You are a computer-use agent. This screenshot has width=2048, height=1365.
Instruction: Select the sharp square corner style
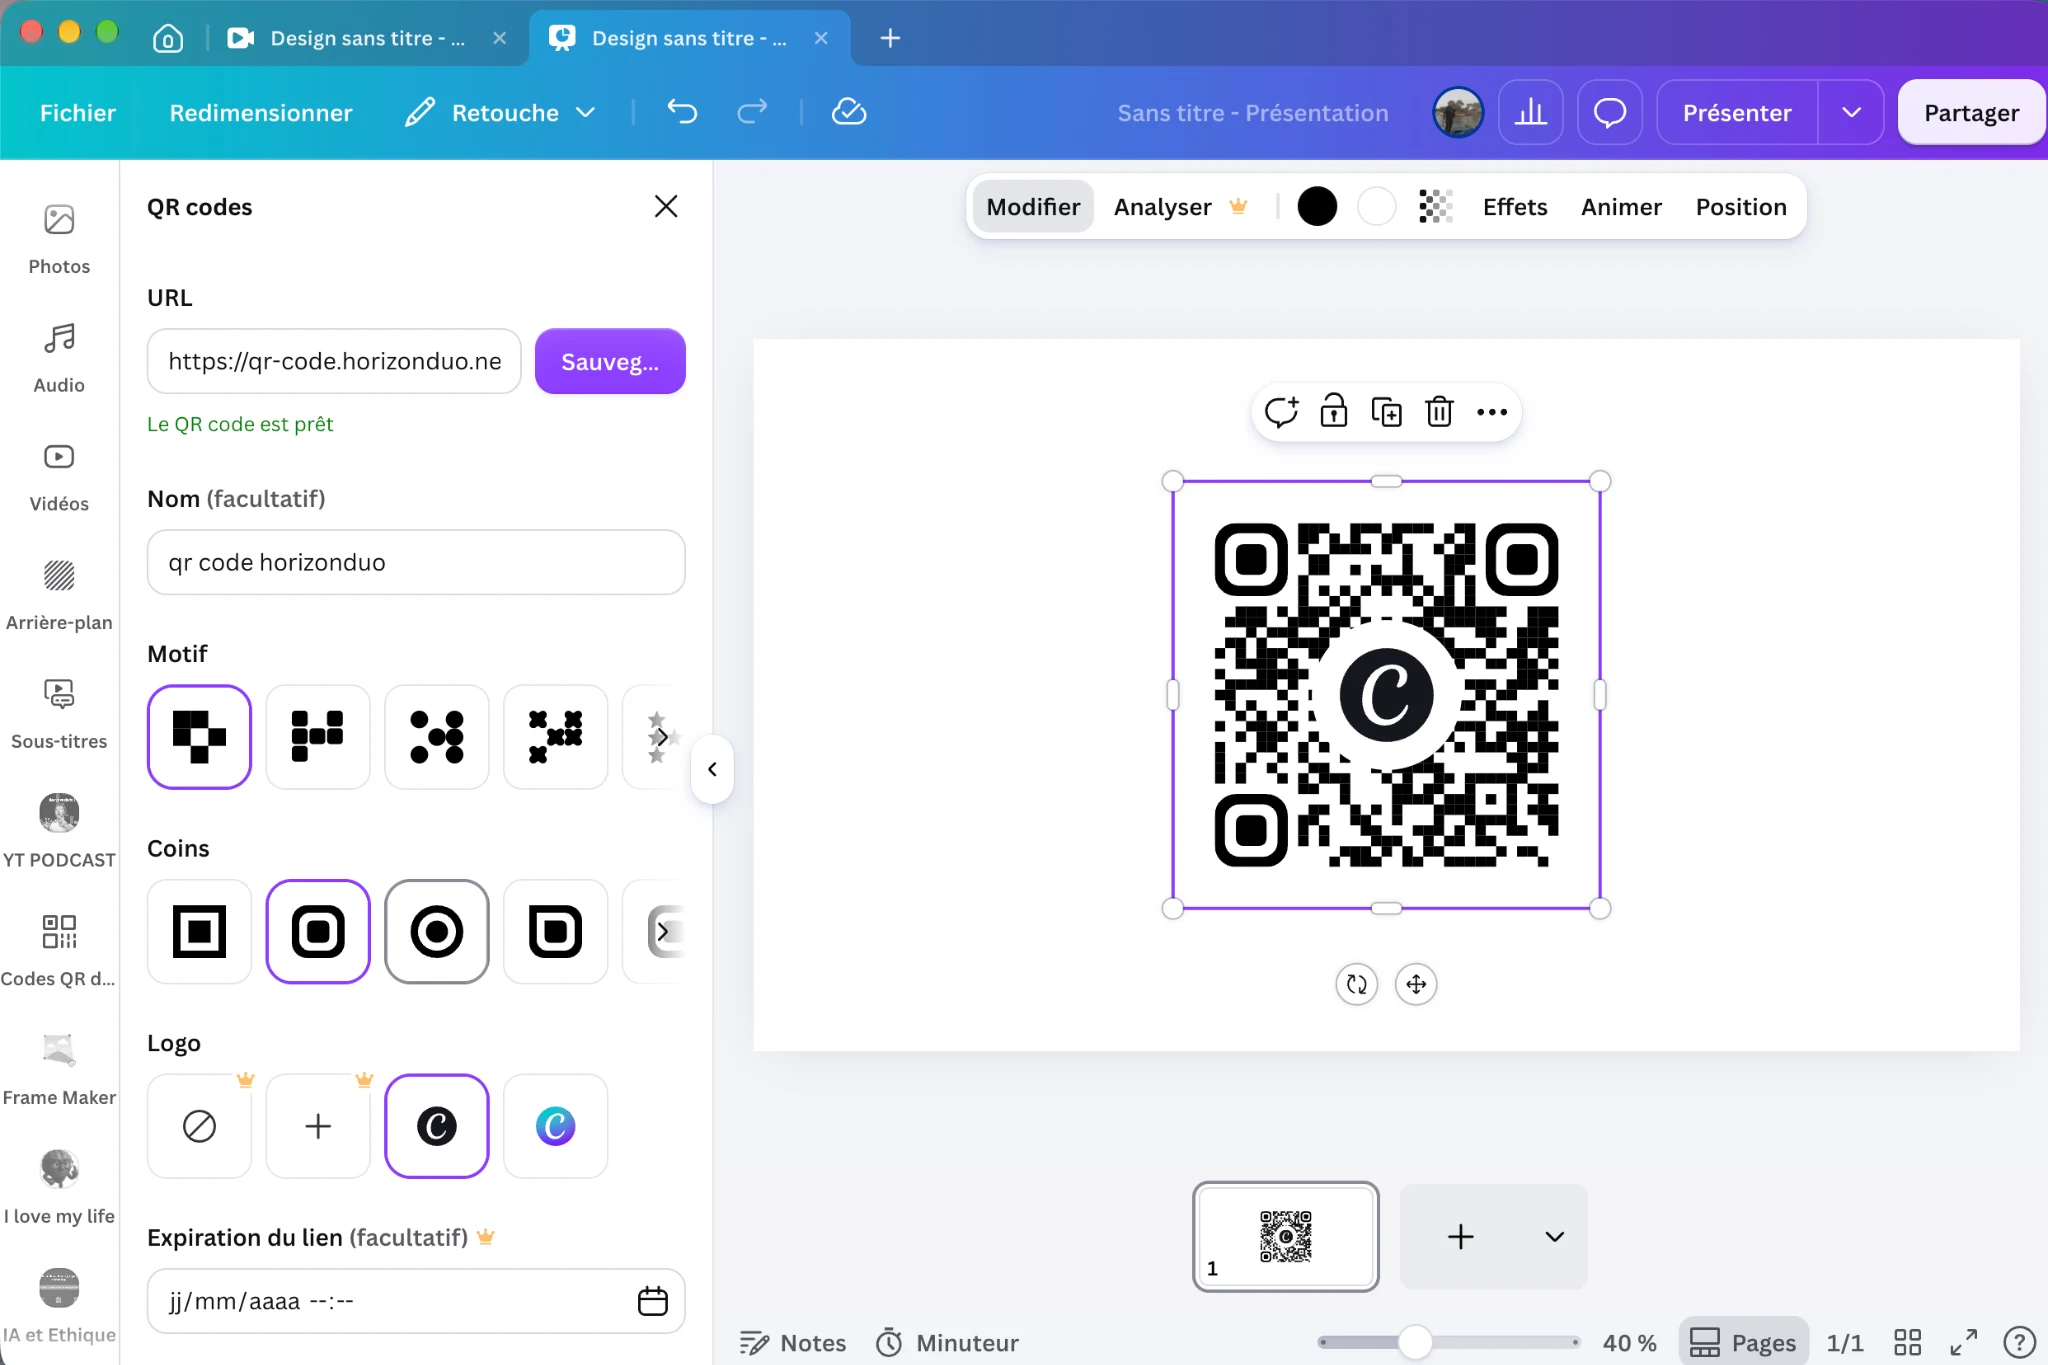[x=199, y=932]
